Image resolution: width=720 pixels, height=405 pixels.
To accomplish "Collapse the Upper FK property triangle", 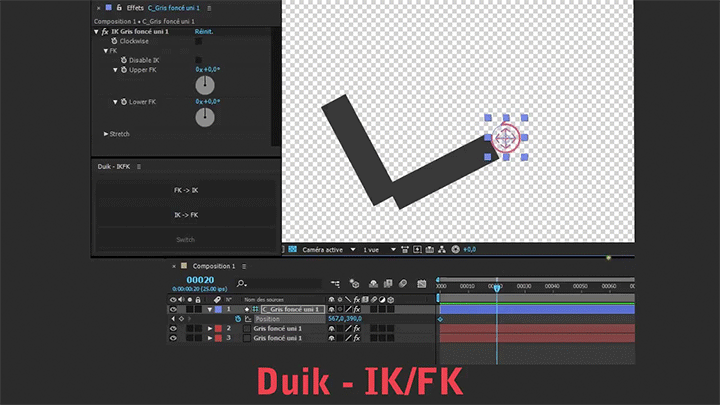I will [x=115, y=70].
